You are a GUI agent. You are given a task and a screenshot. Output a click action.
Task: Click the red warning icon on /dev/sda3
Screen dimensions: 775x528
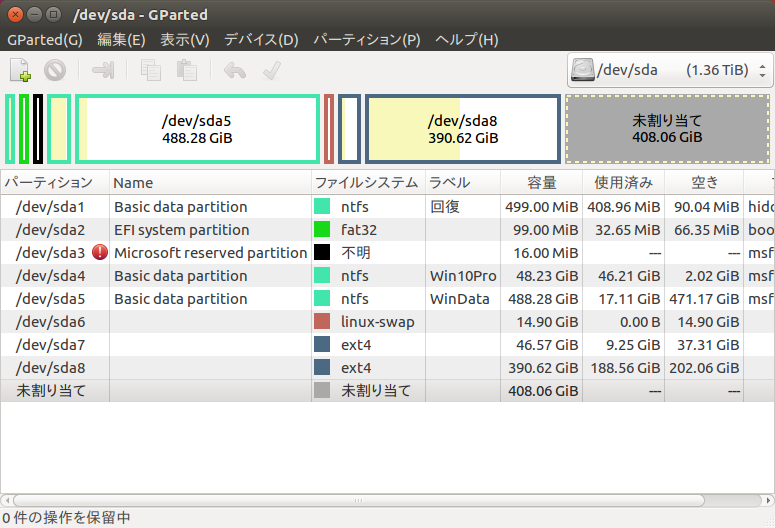point(100,253)
